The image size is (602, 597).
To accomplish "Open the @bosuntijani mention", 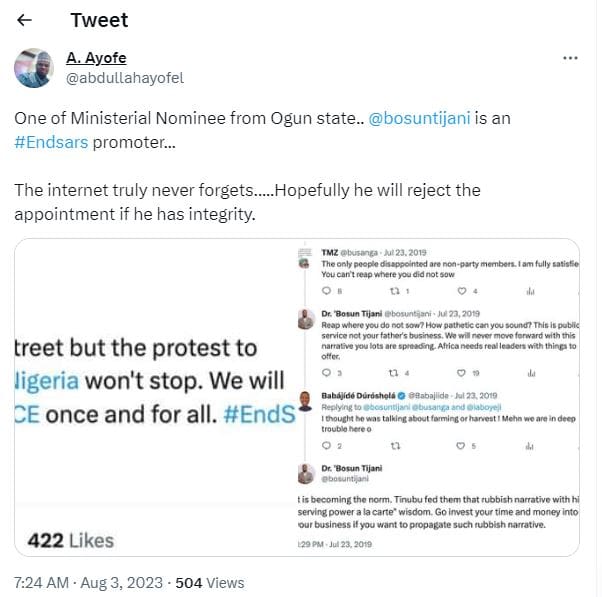I will coord(419,118).
